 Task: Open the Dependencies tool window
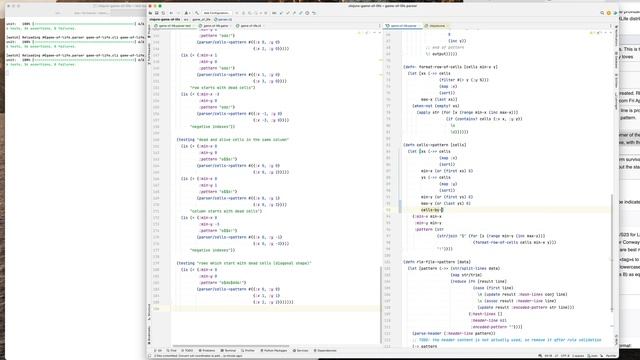[325, 351]
